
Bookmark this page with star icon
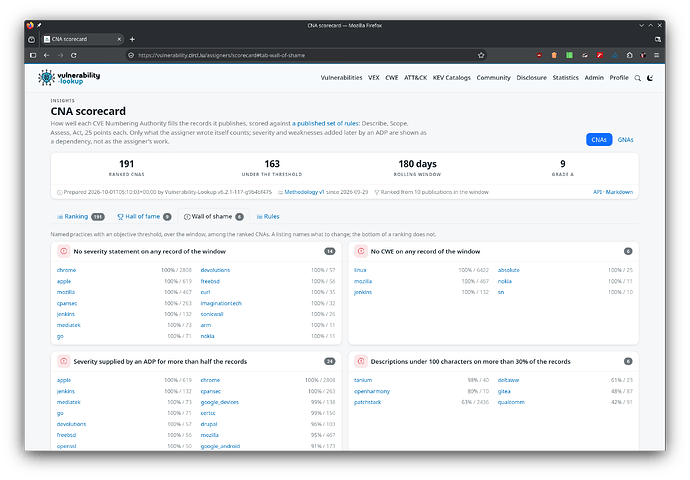481,55
